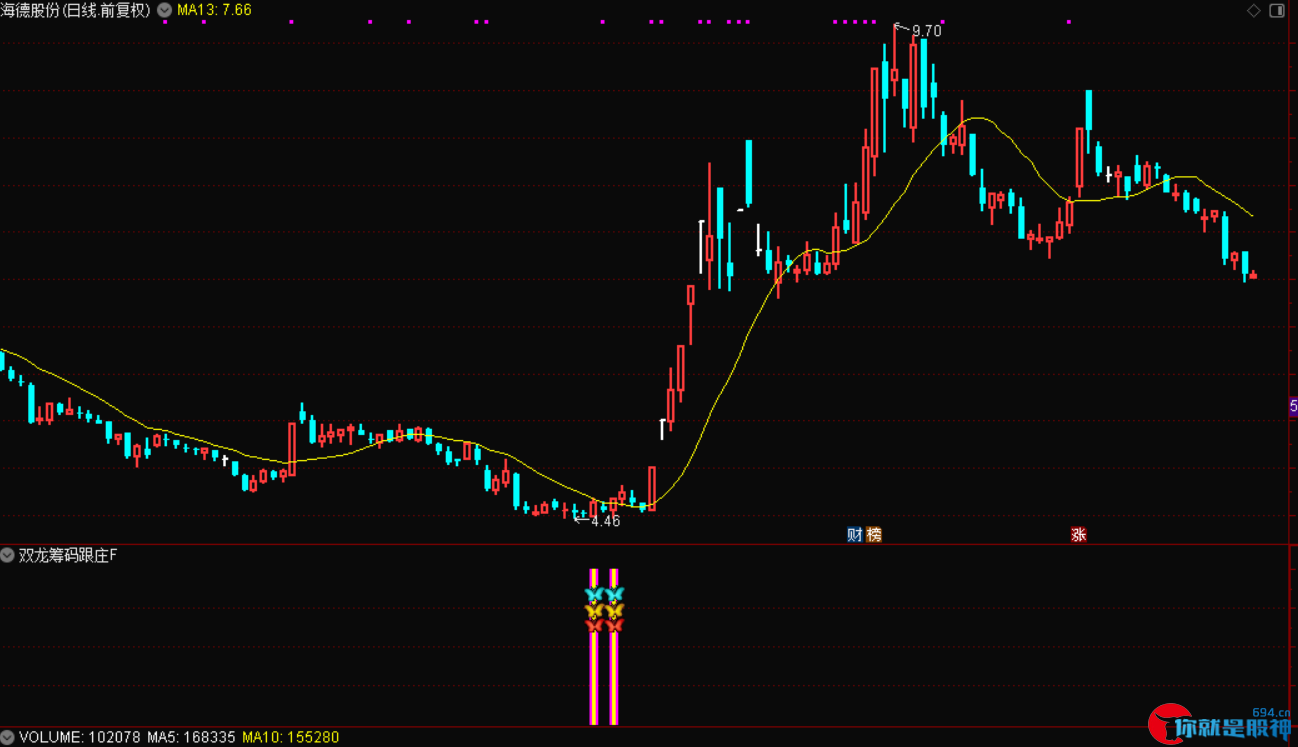
Task: Click the 财 info marker below chart
Action: (855, 535)
